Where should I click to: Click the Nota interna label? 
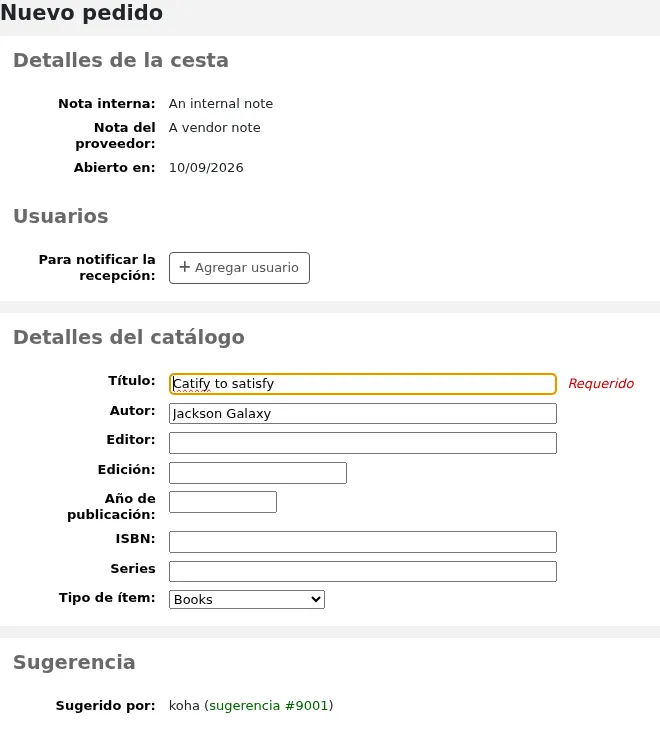coord(107,103)
